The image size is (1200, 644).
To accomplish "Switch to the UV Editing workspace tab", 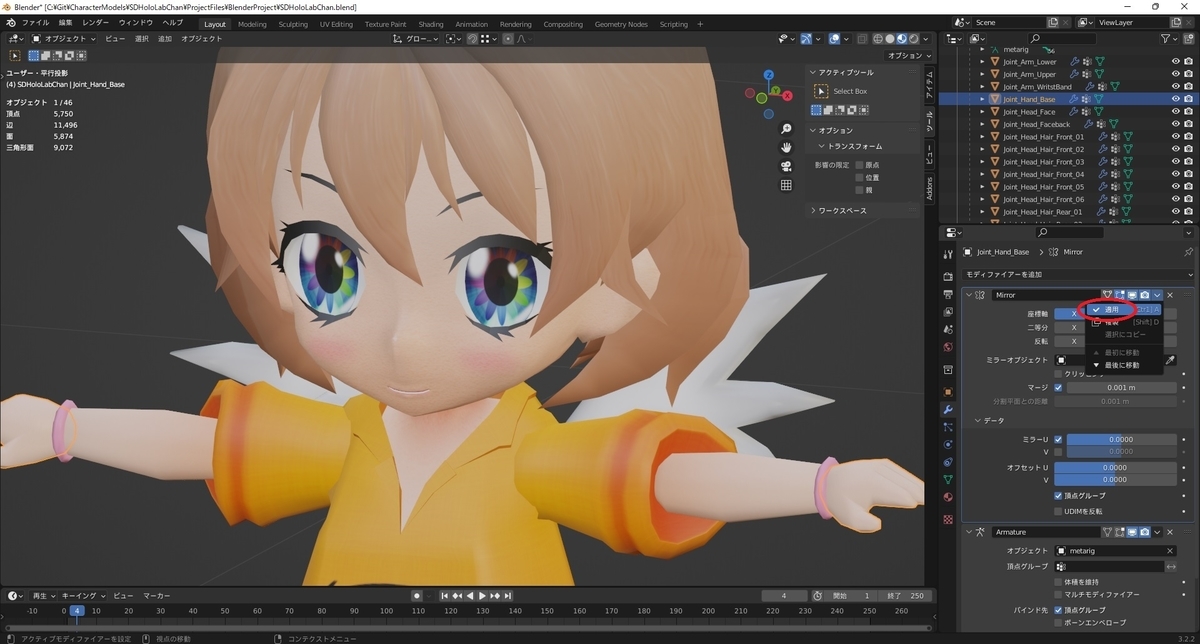I will (x=335, y=24).
